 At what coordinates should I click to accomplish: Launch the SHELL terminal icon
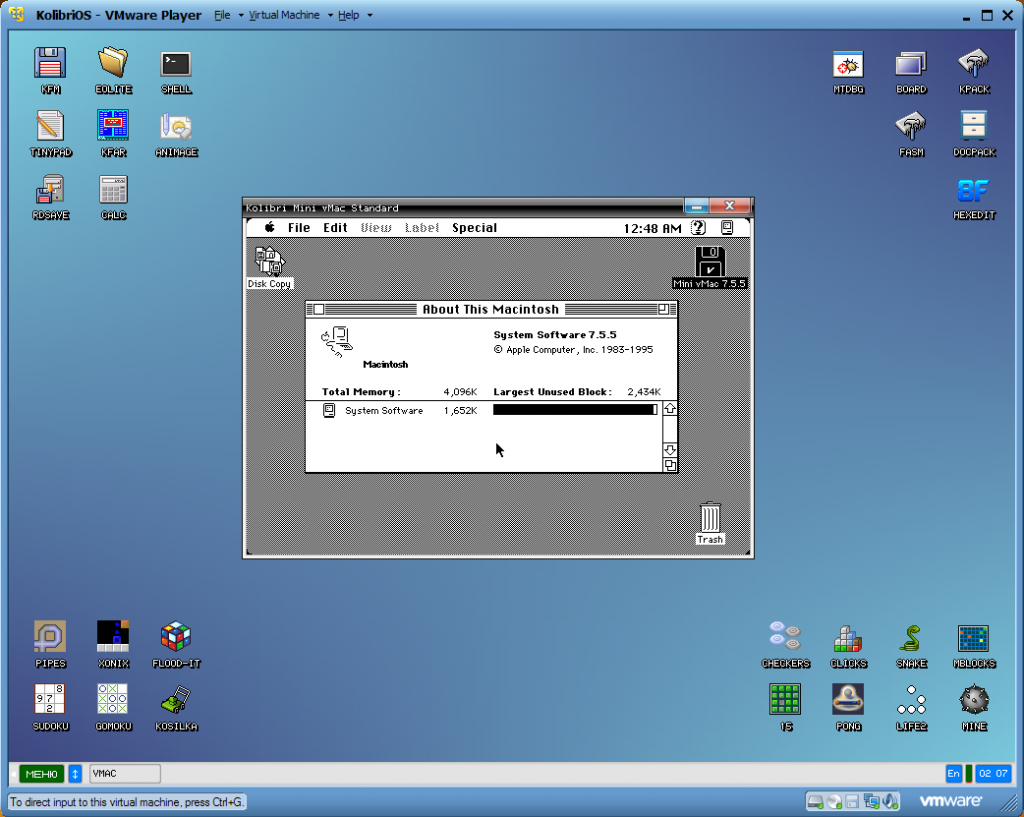tap(176, 64)
